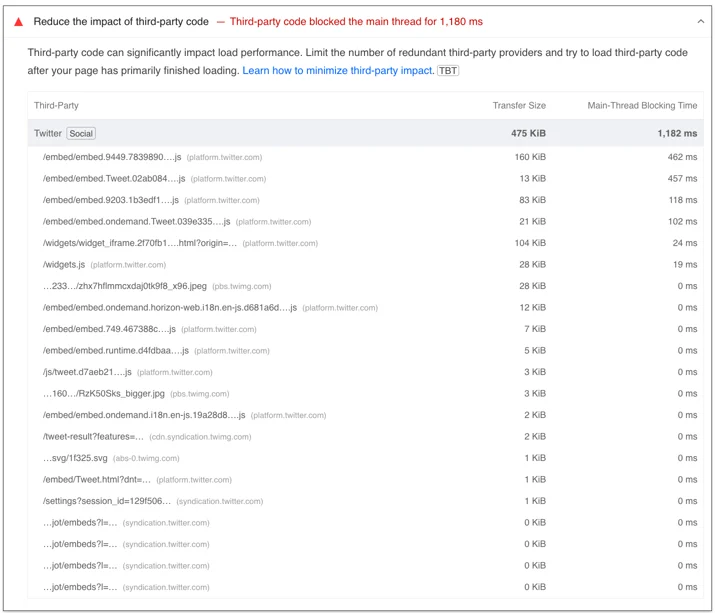Open the zhx7hflmmcxdaj0tk9f8_x96.jpeg URL

(x=125, y=286)
